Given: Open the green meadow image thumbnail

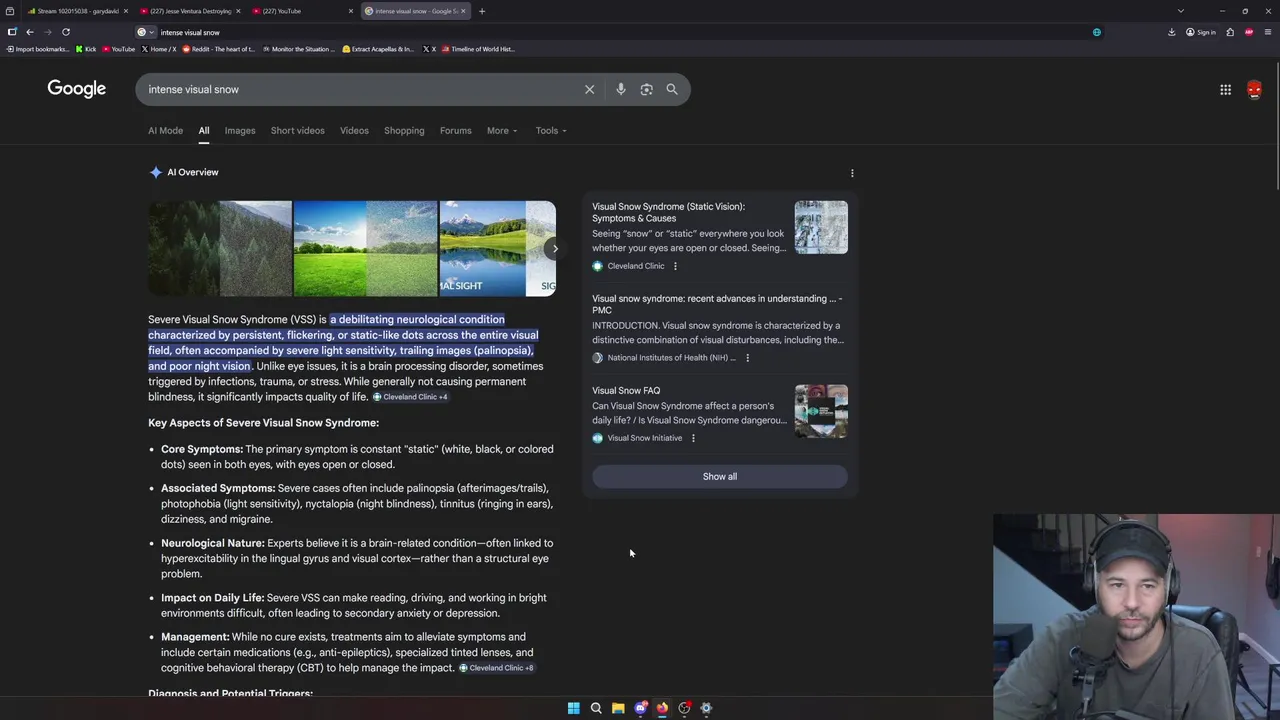Looking at the screenshot, I should (365, 248).
